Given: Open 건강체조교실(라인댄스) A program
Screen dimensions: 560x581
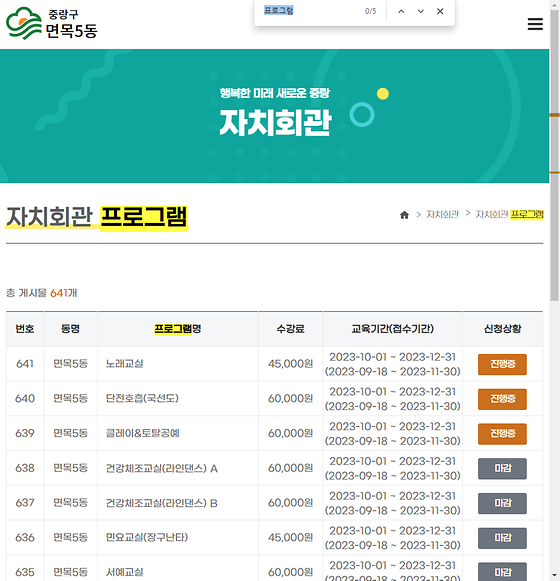Looking at the screenshot, I should (162, 468).
